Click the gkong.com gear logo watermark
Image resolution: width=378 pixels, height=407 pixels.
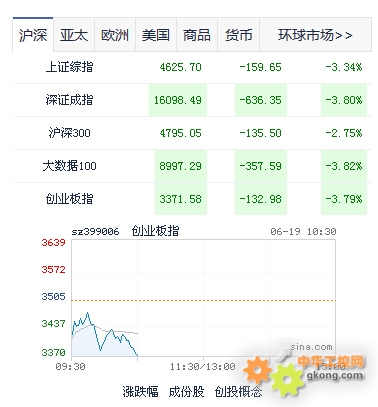click(303, 372)
